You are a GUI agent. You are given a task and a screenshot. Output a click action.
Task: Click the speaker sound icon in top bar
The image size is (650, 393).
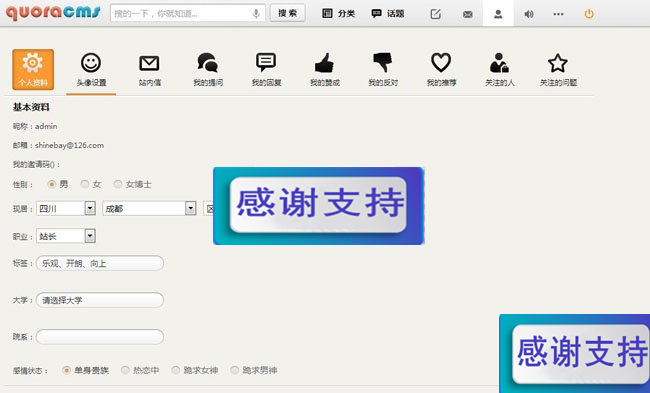[x=529, y=14]
